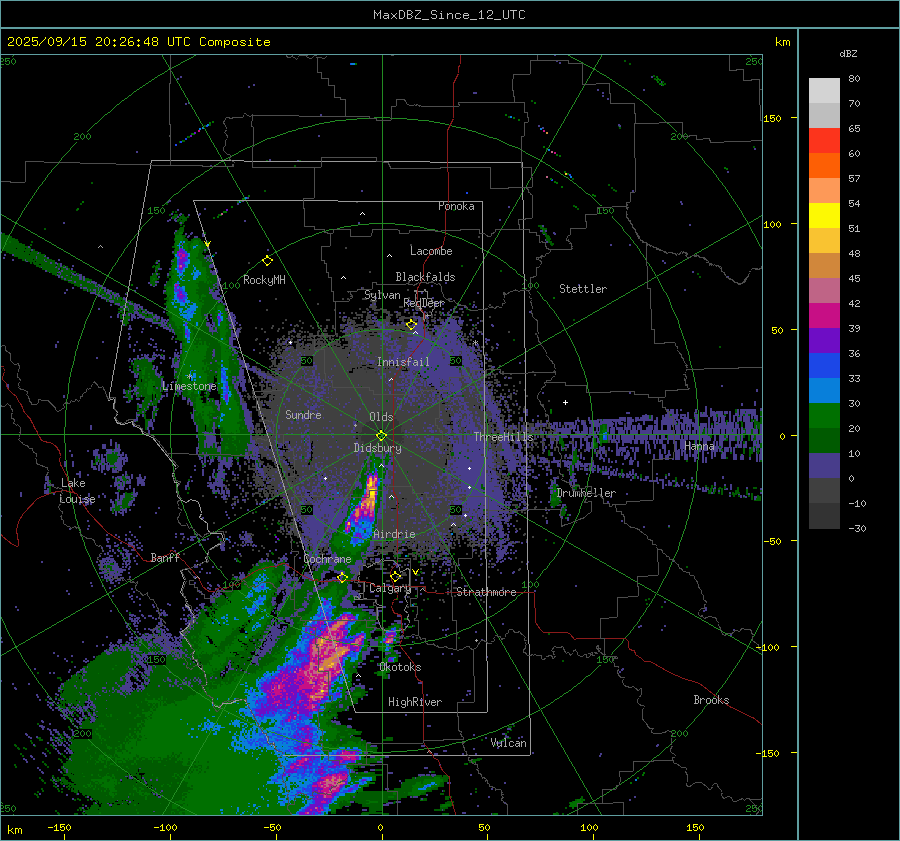Click the Calgary city label
900x841 pixels.
pos(390,588)
